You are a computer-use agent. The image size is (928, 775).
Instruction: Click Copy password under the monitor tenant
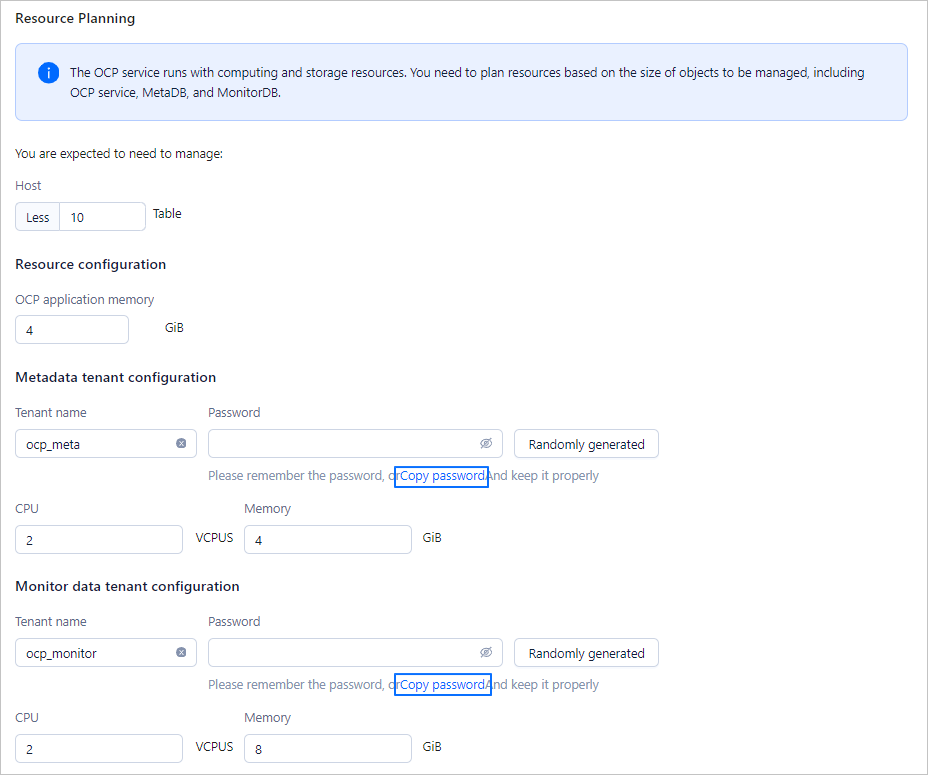pyautogui.click(x=443, y=684)
